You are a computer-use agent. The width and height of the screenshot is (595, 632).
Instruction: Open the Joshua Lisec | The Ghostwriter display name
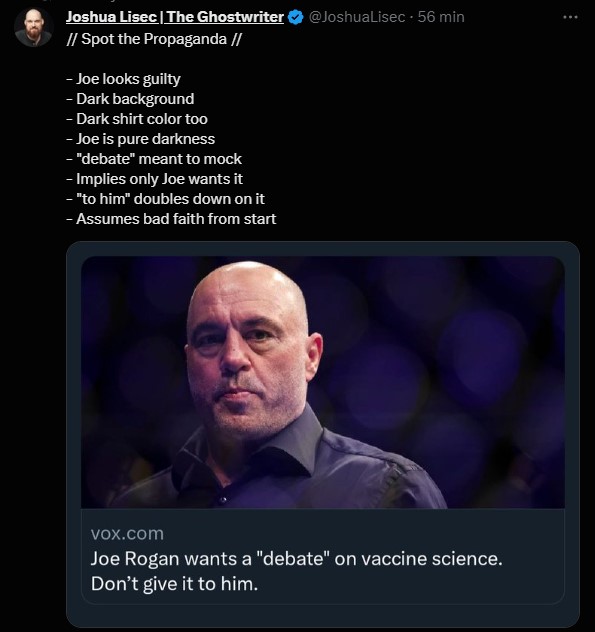(175, 17)
